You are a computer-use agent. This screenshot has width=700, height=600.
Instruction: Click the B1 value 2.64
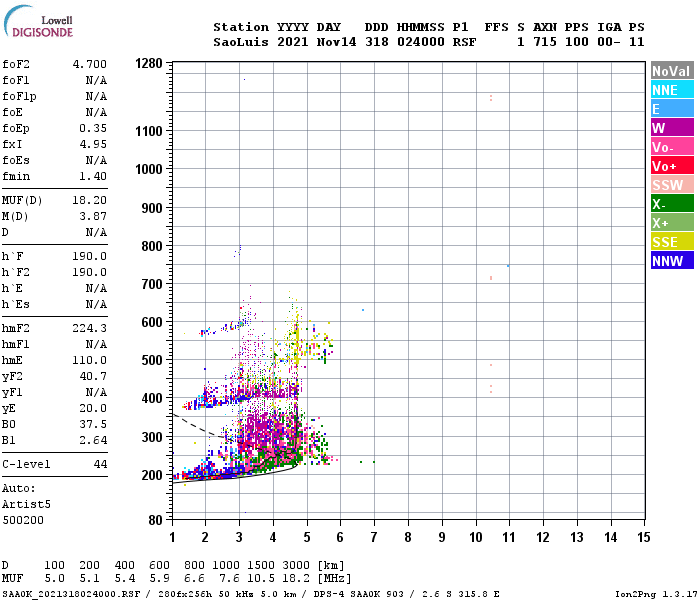93,440
